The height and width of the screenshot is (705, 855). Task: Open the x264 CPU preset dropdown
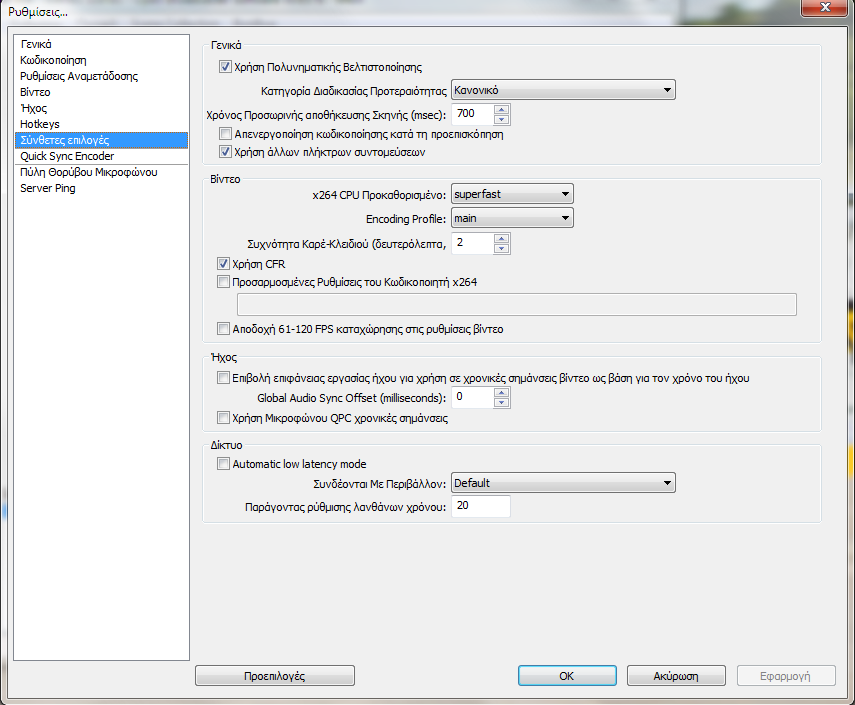pyautogui.click(x=512, y=194)
